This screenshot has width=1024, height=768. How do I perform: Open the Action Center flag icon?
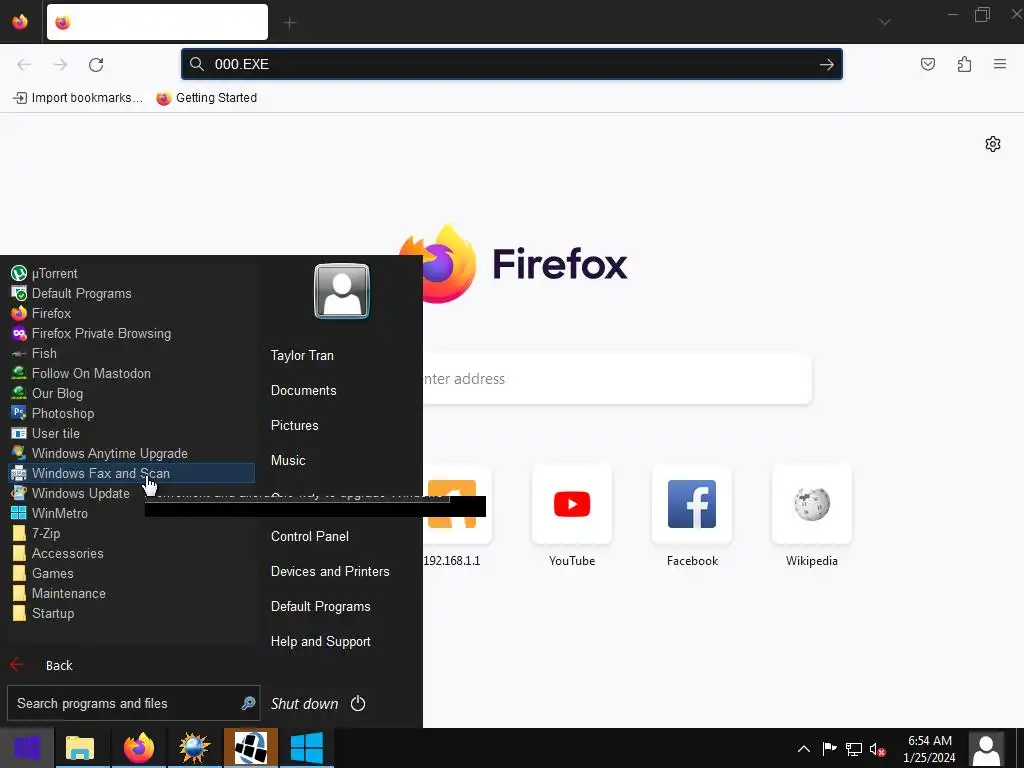(x=829, y=748)
